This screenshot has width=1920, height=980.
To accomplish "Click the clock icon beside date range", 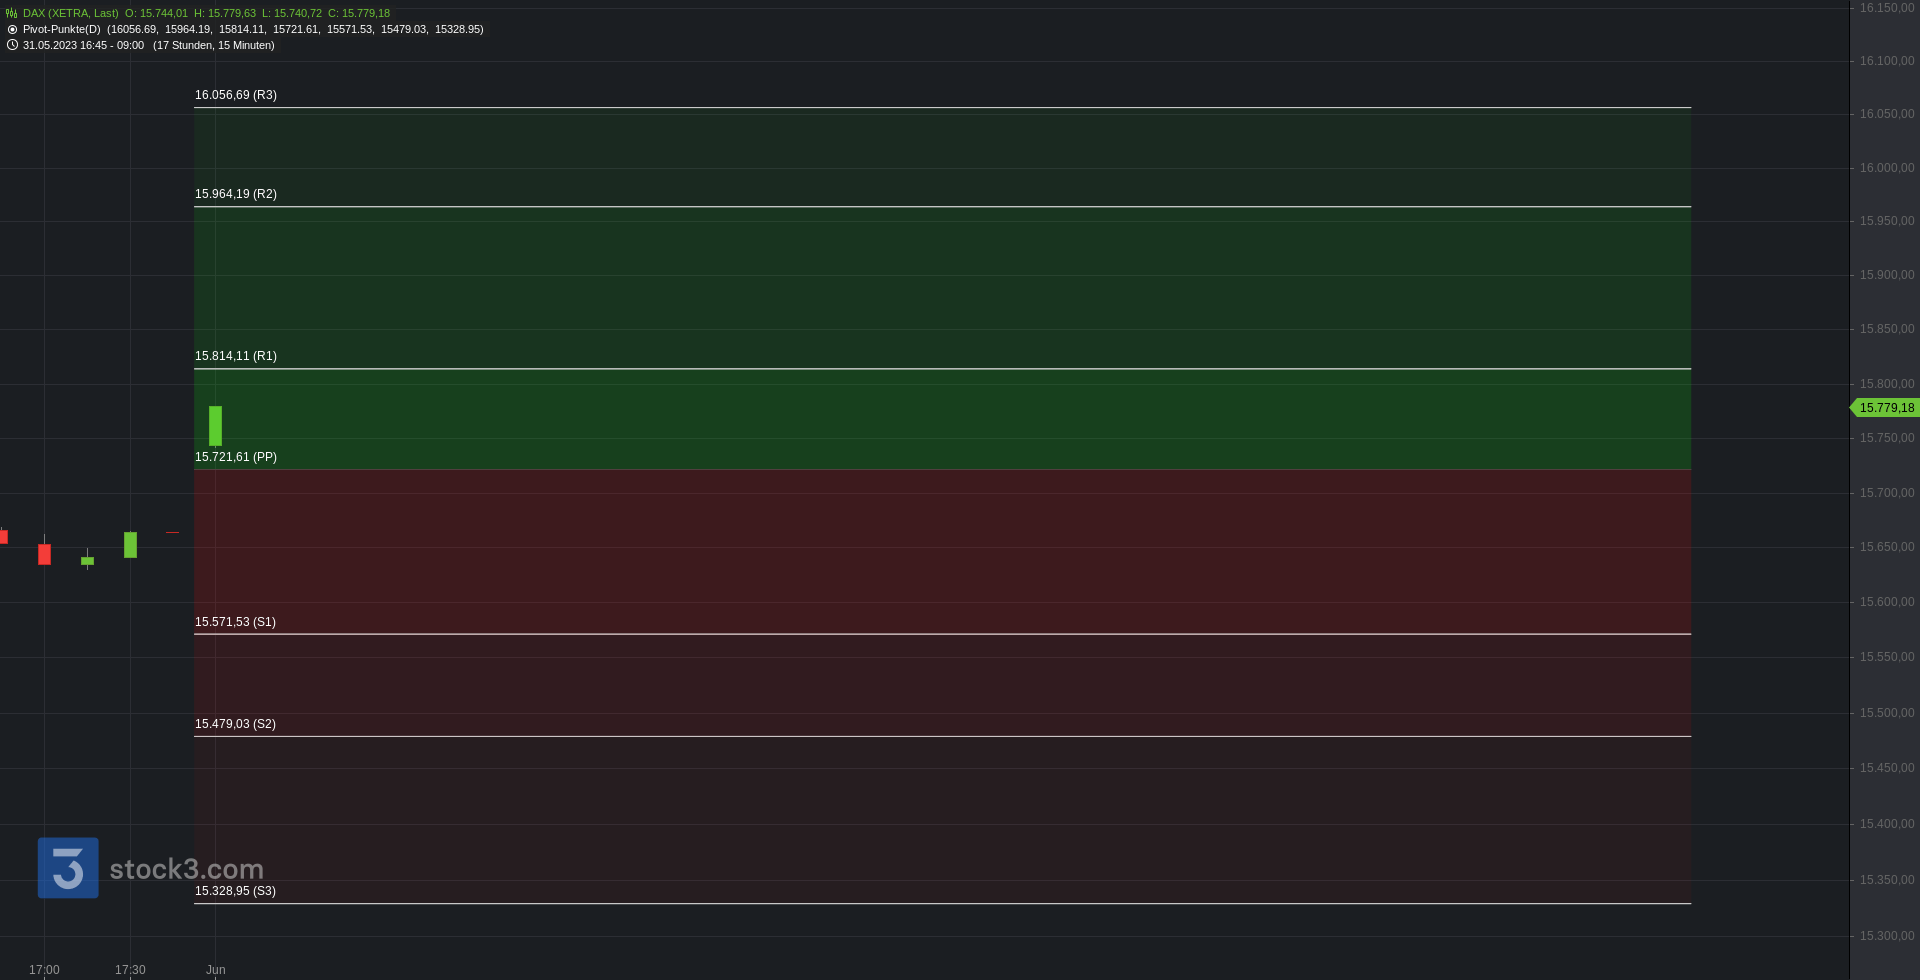I will pyautogui.click(x=12, y=45).
